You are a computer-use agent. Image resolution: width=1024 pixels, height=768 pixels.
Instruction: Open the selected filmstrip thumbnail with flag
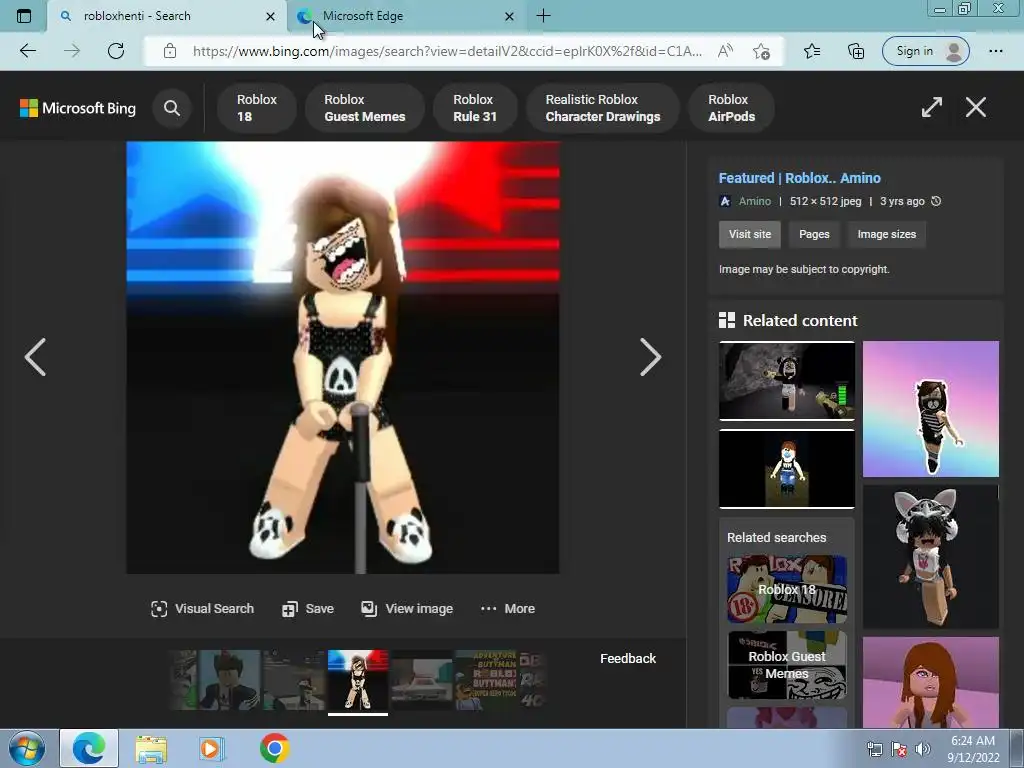(358, 680)
